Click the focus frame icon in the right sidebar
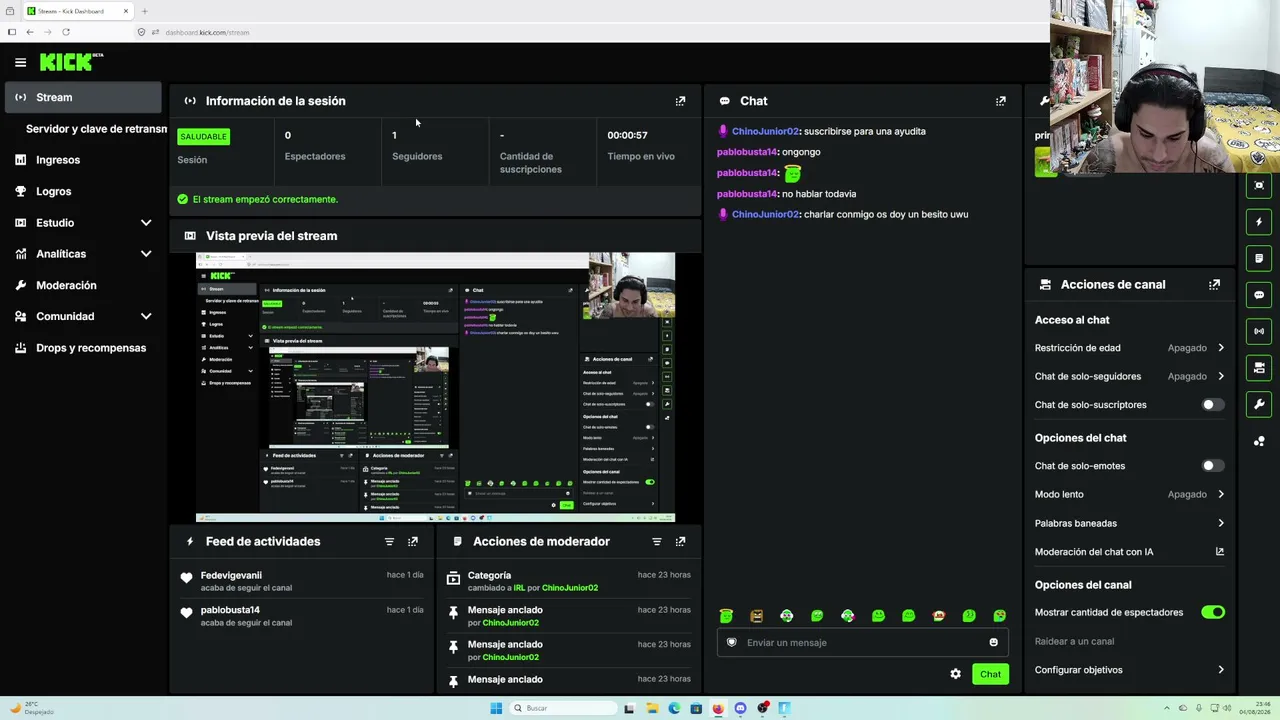 [1259, 185]
